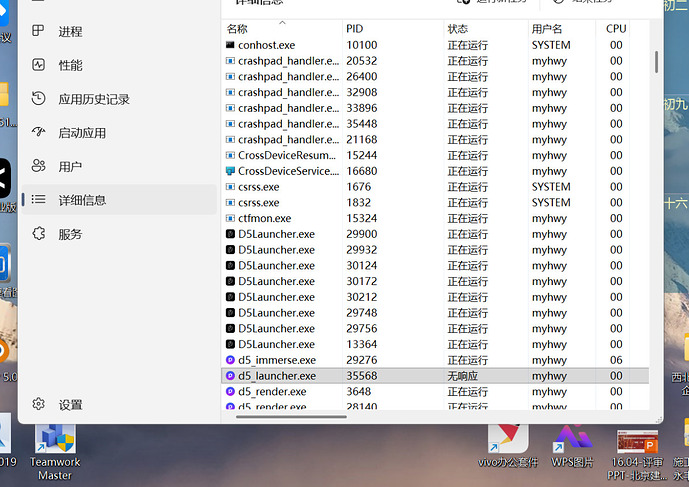This screenshot has height=487, width=689.
Task: Select csrss.exe with PID 1832
Action: click(x=435, y=203)
